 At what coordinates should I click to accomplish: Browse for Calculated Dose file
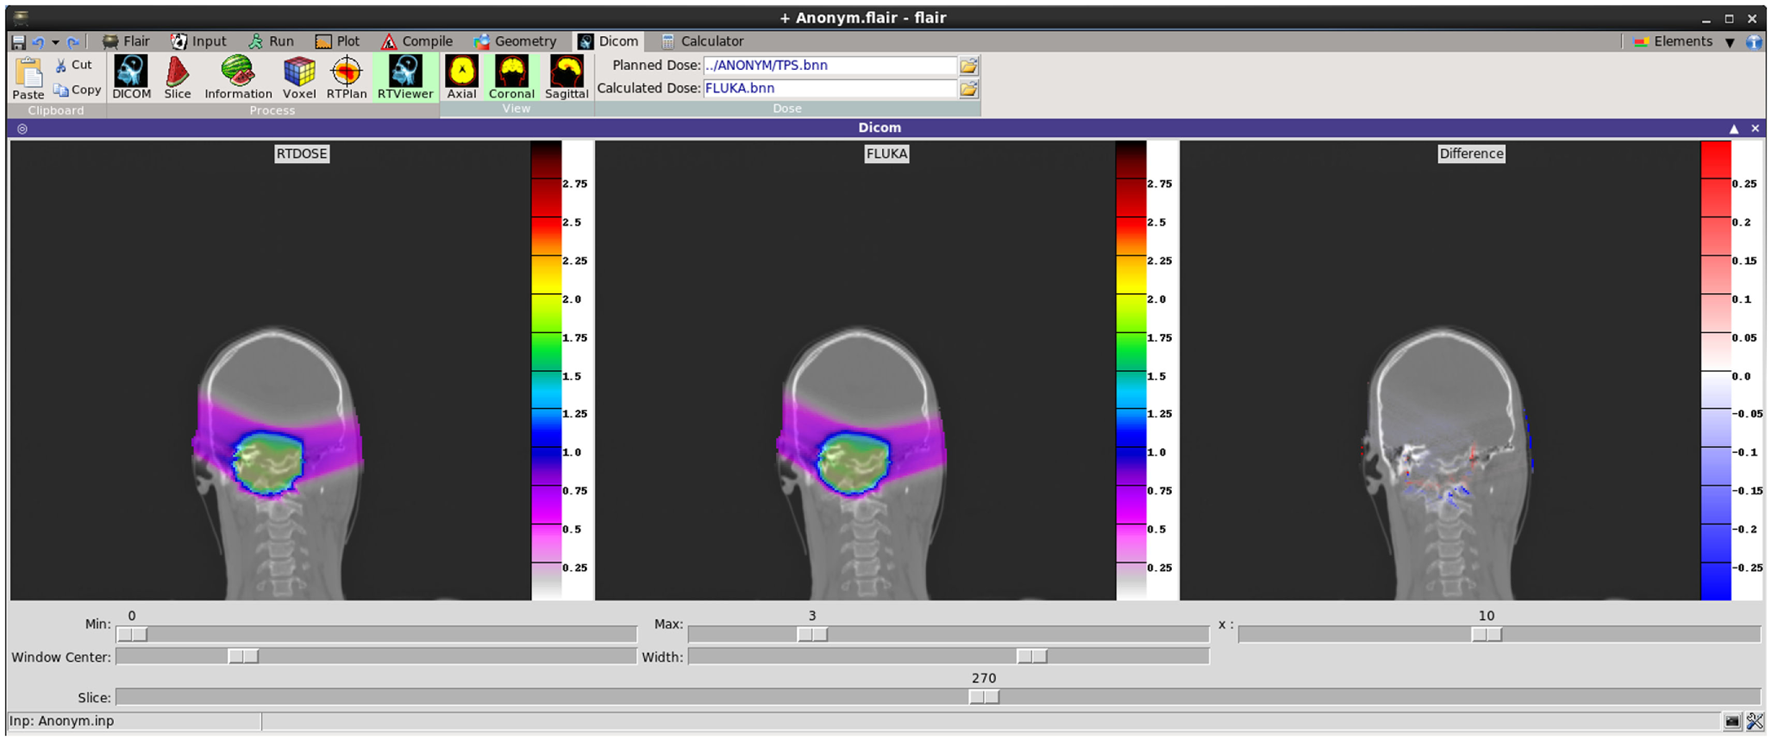point(968,89)
